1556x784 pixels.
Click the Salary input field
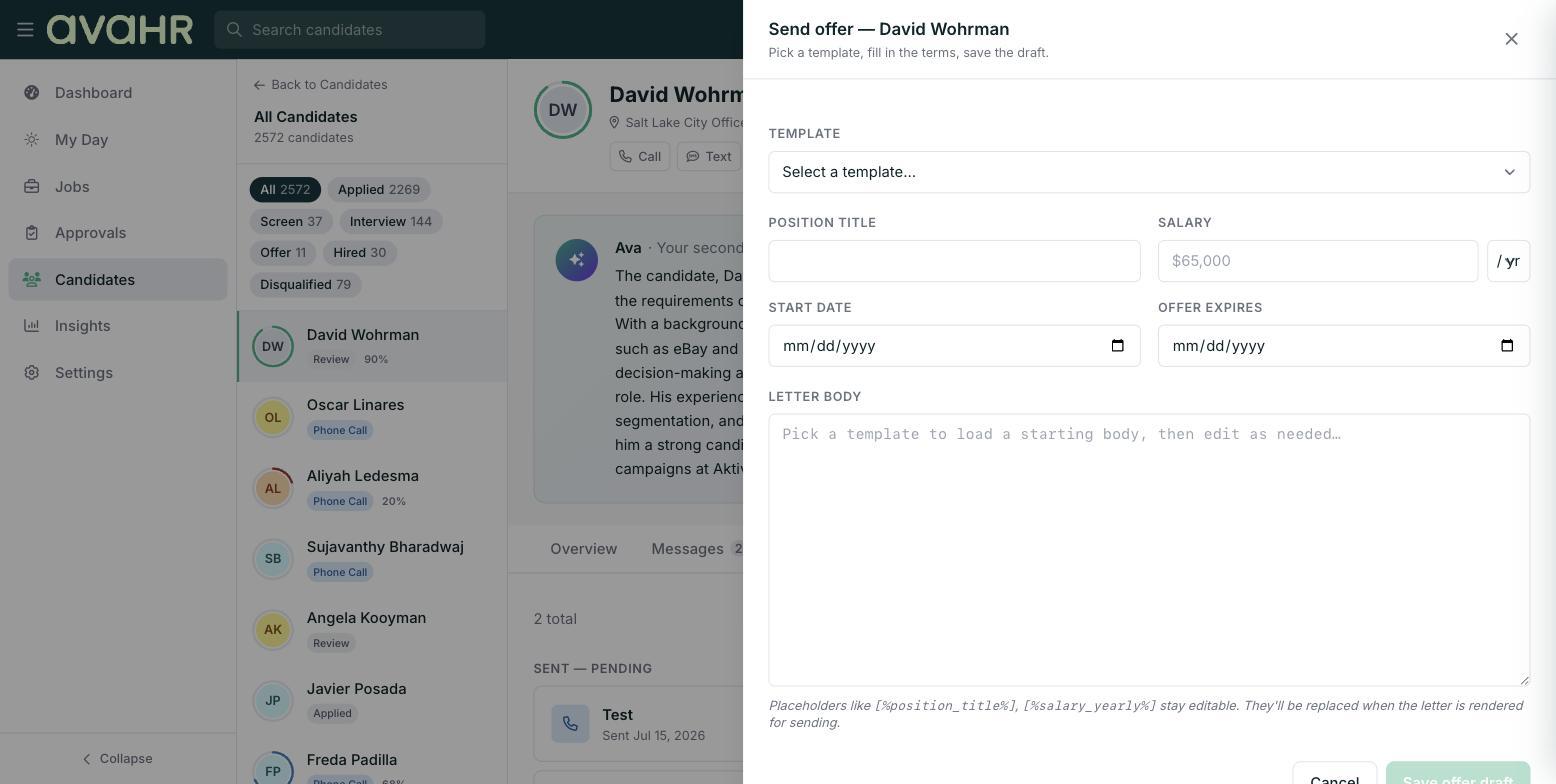(1318, 261)
